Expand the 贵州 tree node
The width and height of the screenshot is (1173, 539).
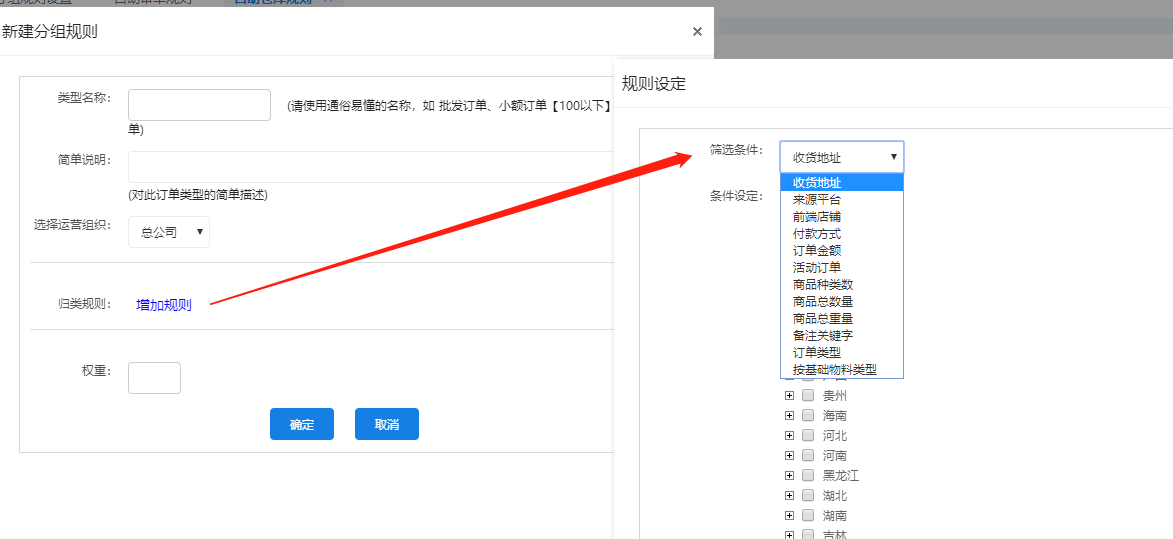tap(789, 395)
